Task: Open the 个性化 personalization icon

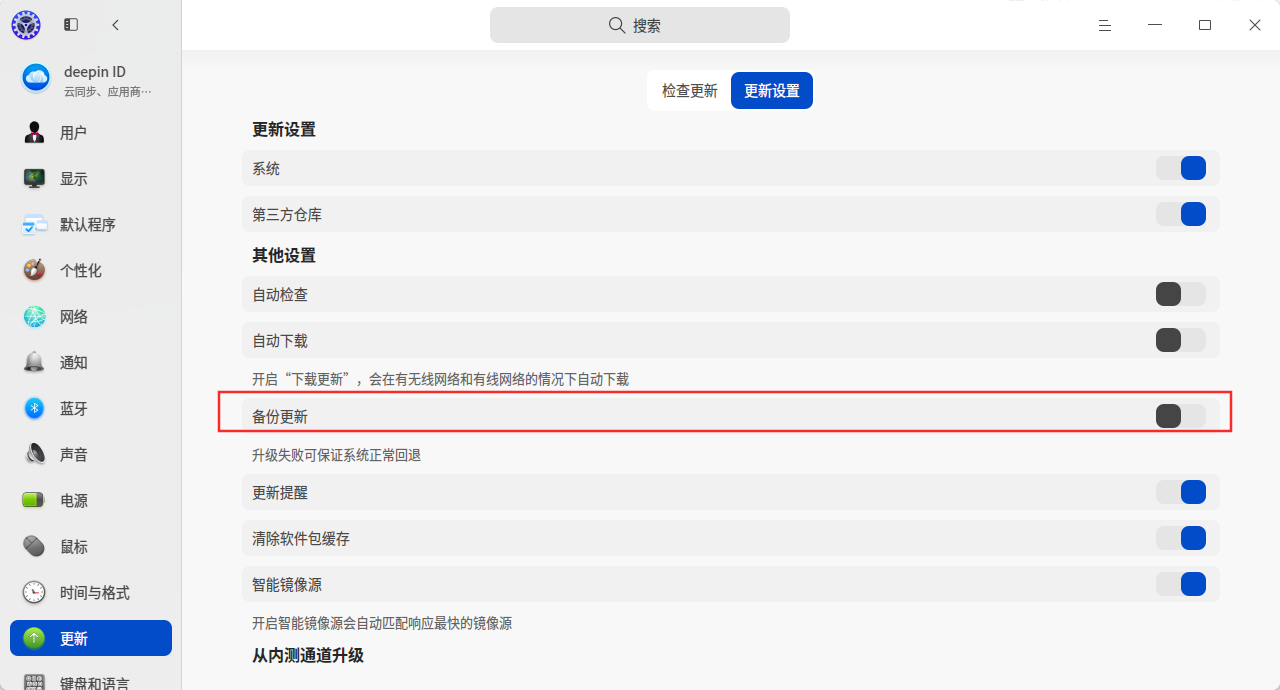Action: (35, 271)
